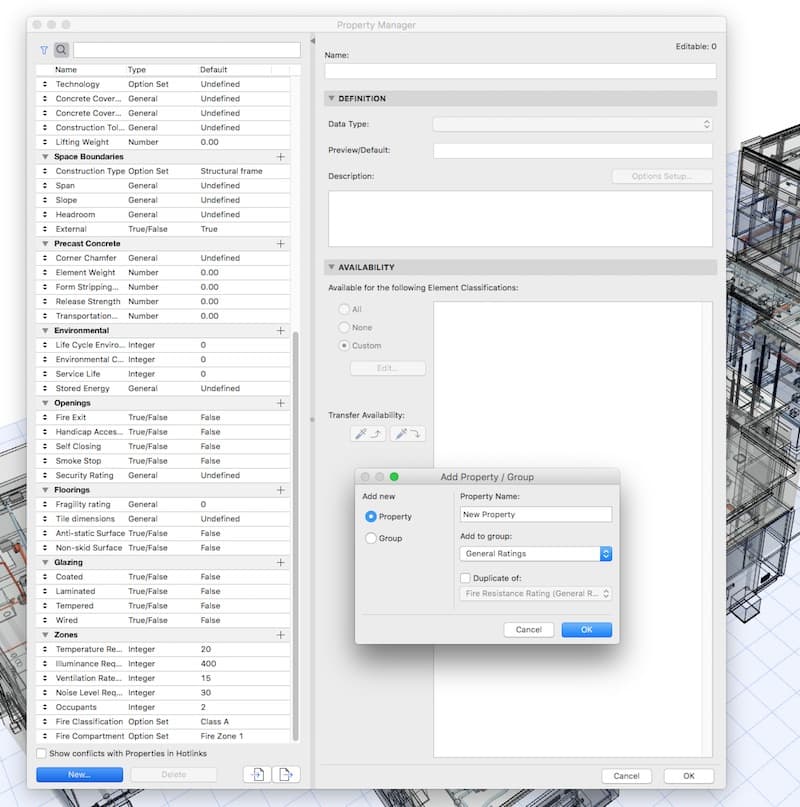
Task: Click the search magnifier icon
Action: click(x=61, y=50)
